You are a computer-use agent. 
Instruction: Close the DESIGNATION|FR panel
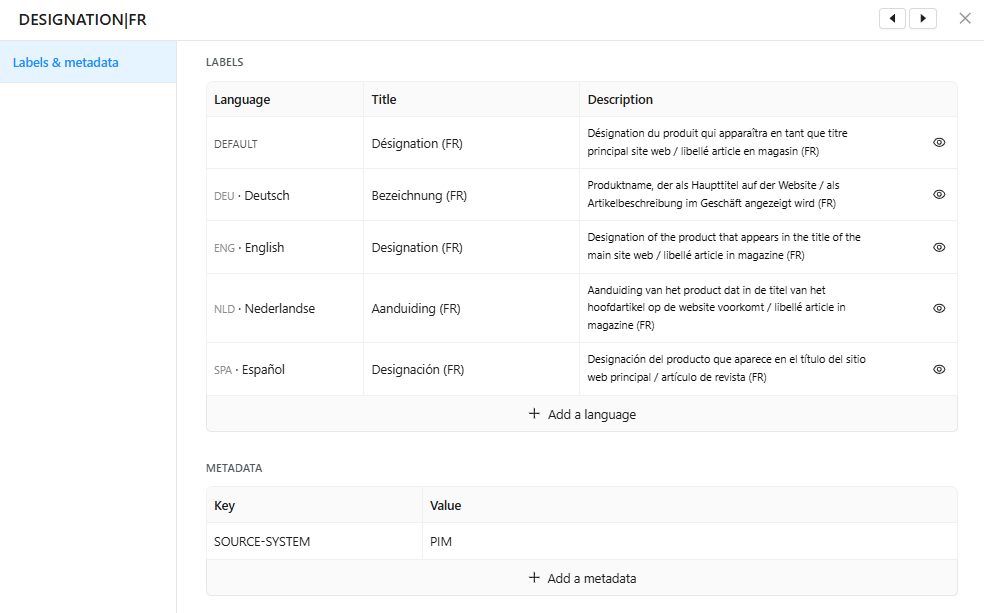(x=965, y=19)
